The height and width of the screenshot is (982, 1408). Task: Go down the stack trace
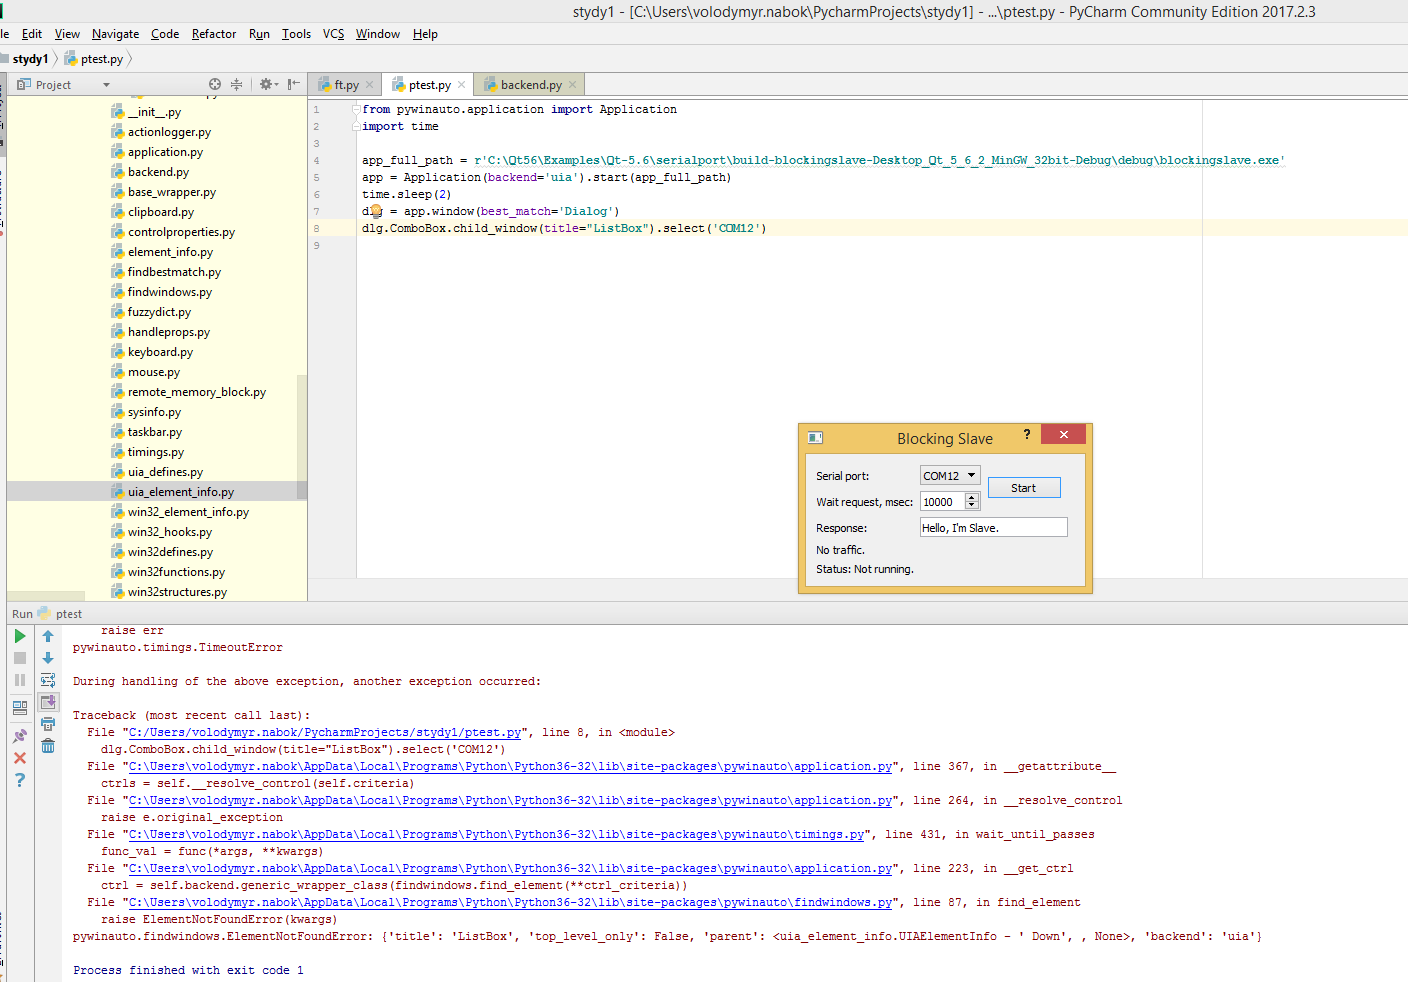(47, 658)
